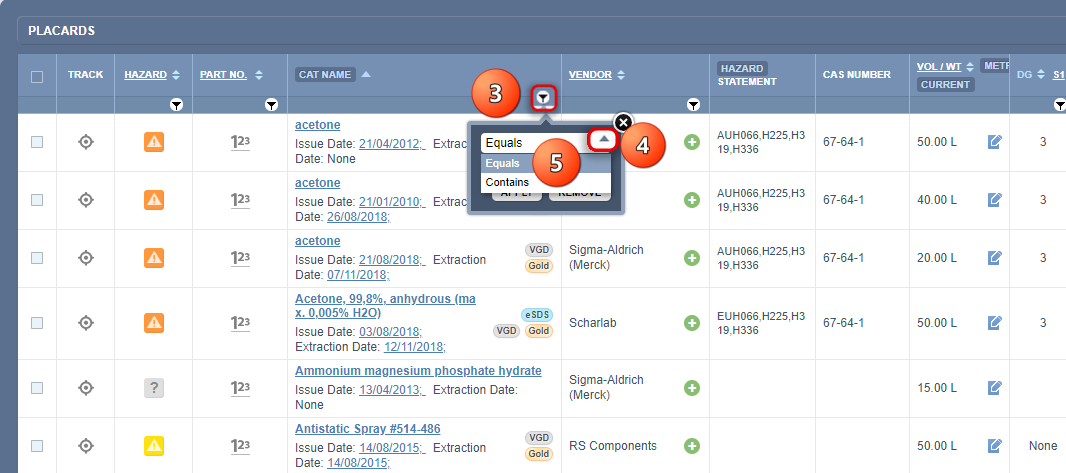This screenshot has height=473, width=1066.
Task: Open extraction date 12/11/2018 link
Action: [415, 347]
